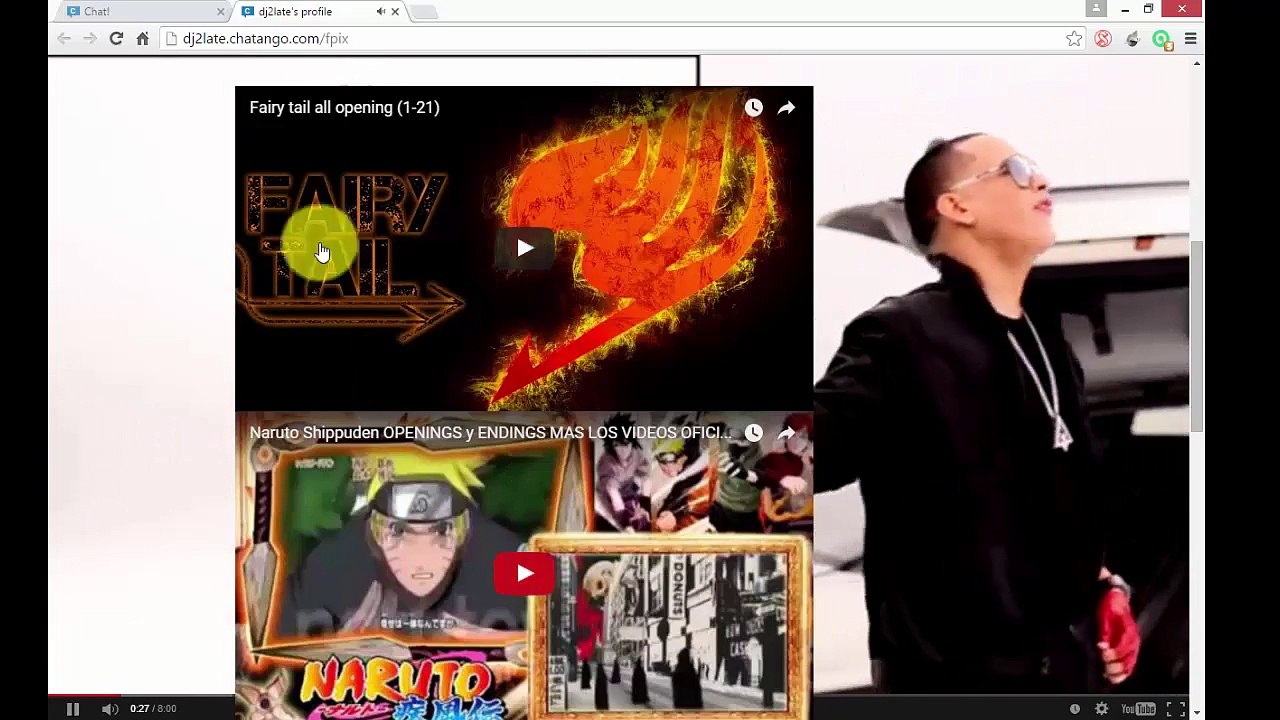The image size is (1280, 720).
Task: Watch on YouTube via the logo button
Action: pyautogui.click(x=1139, y=709)
